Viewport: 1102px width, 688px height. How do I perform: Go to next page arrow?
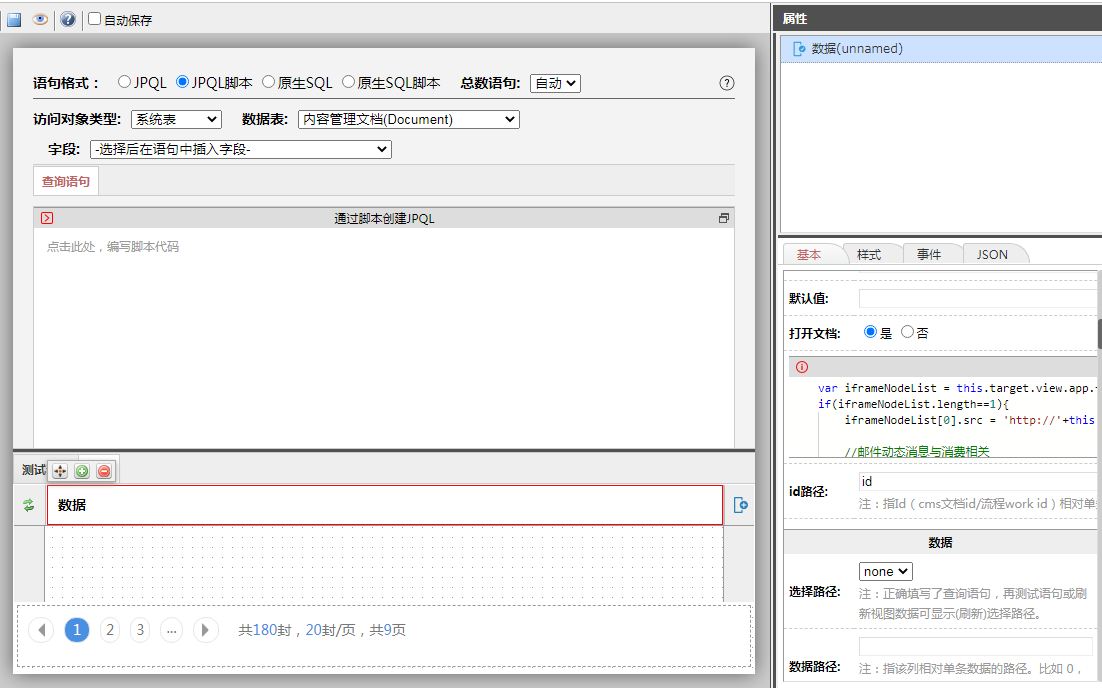pyautogui.click(x=205, y=630)
